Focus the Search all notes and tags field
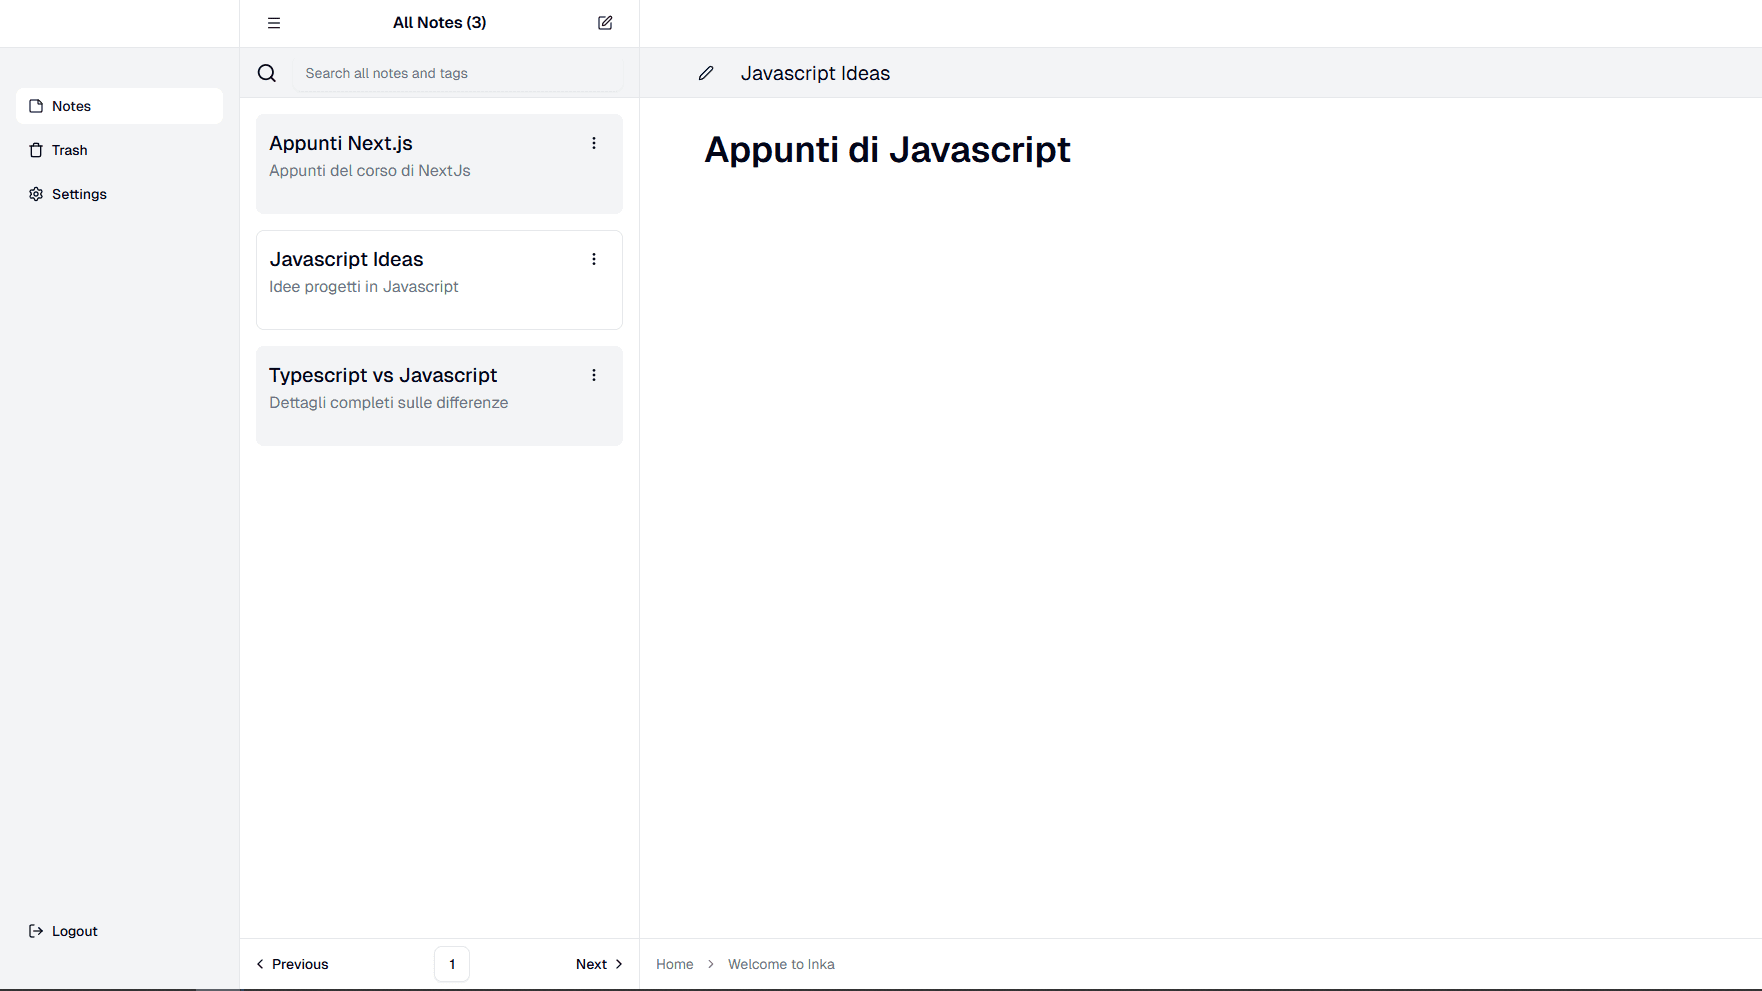Screen dimensions: 1762x991 click(457, 73)
